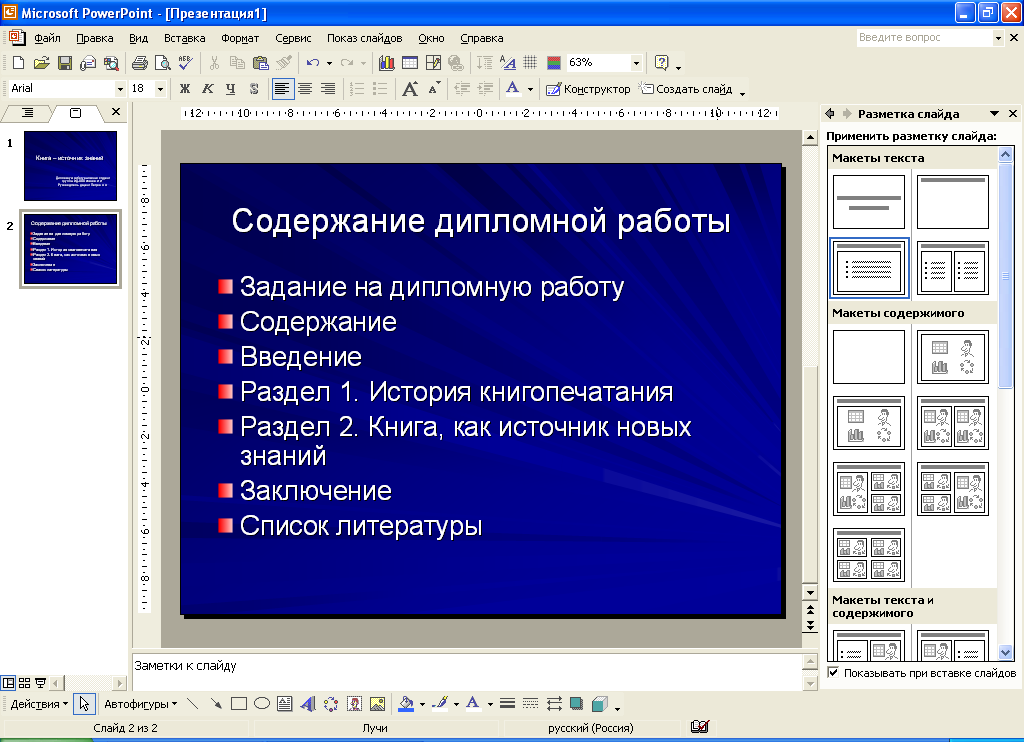Click Decrease Font Size icon

434,89
